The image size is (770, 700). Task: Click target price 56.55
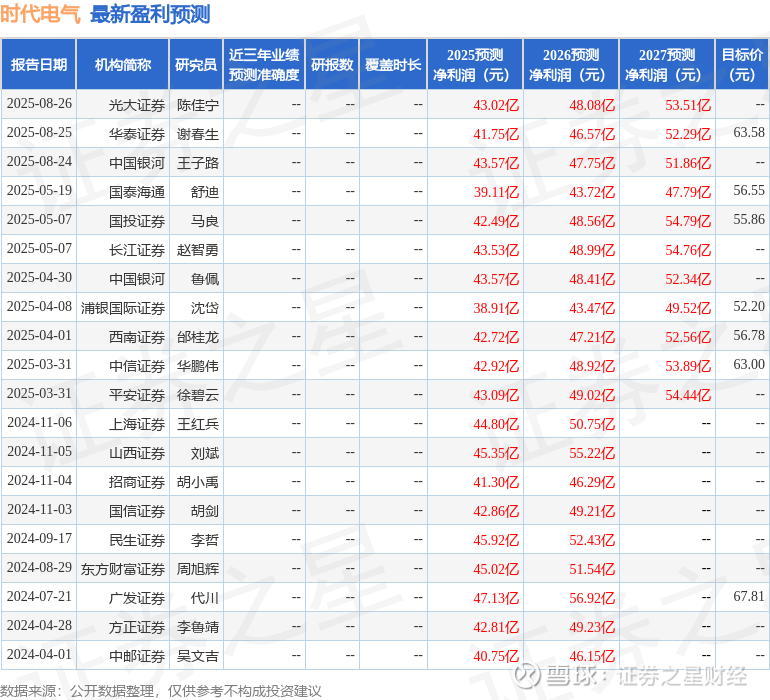tap(749, 191)
